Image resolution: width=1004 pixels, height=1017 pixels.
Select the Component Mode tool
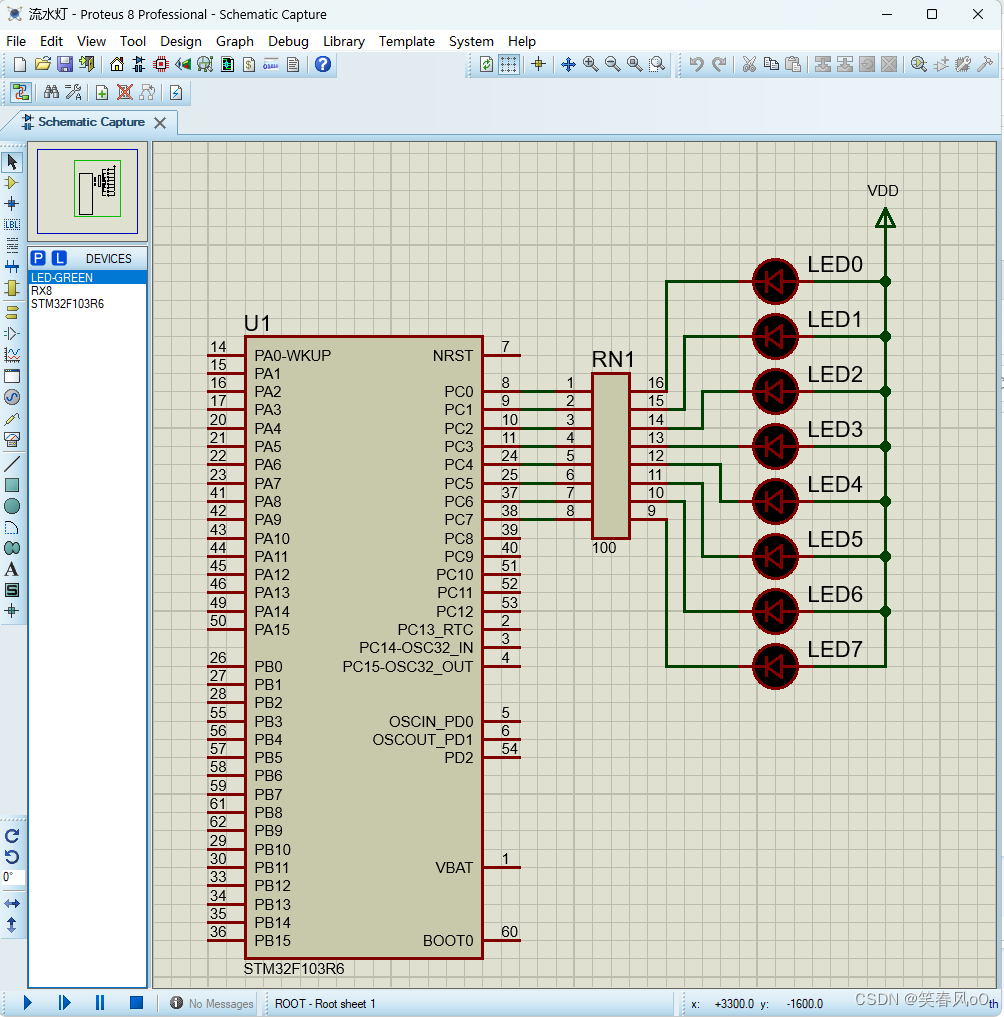point(12,184)
